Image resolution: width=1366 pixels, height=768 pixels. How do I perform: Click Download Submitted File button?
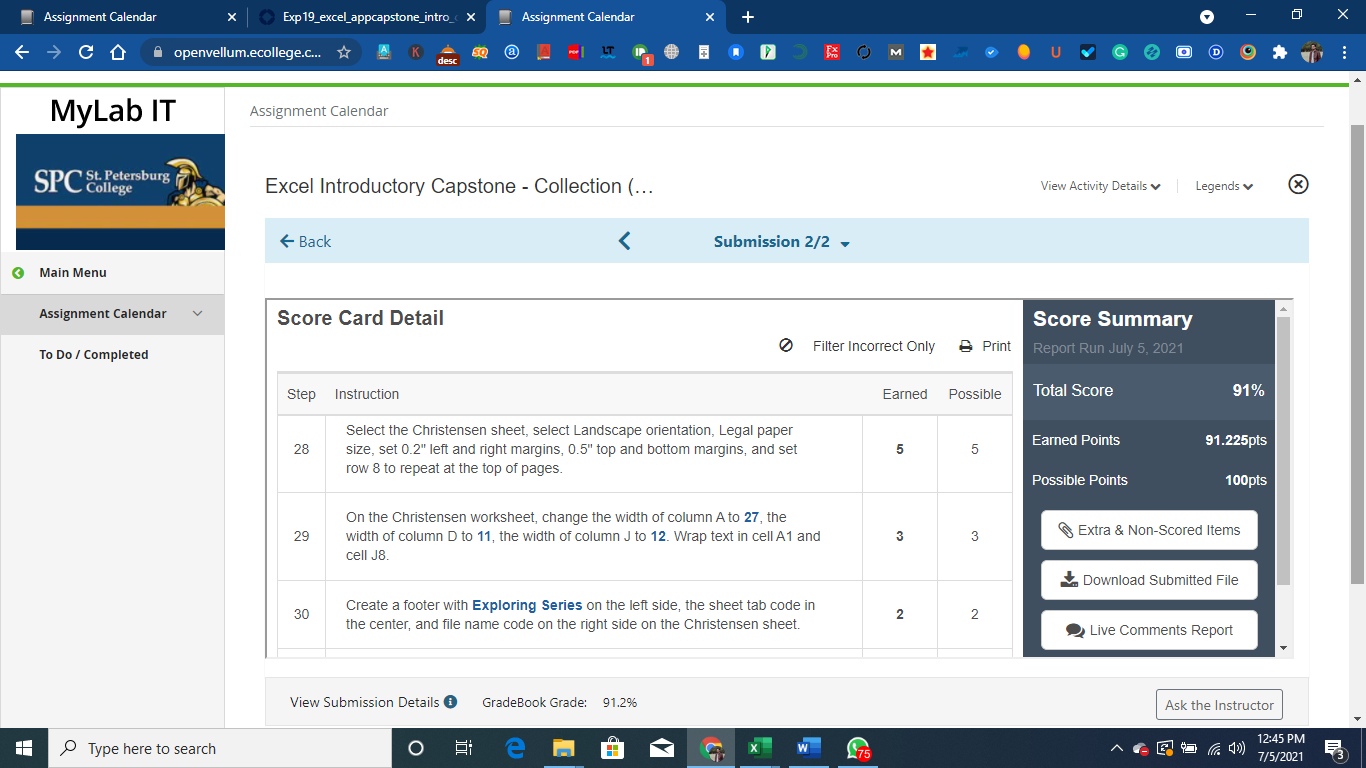[x=1149, y=580]
